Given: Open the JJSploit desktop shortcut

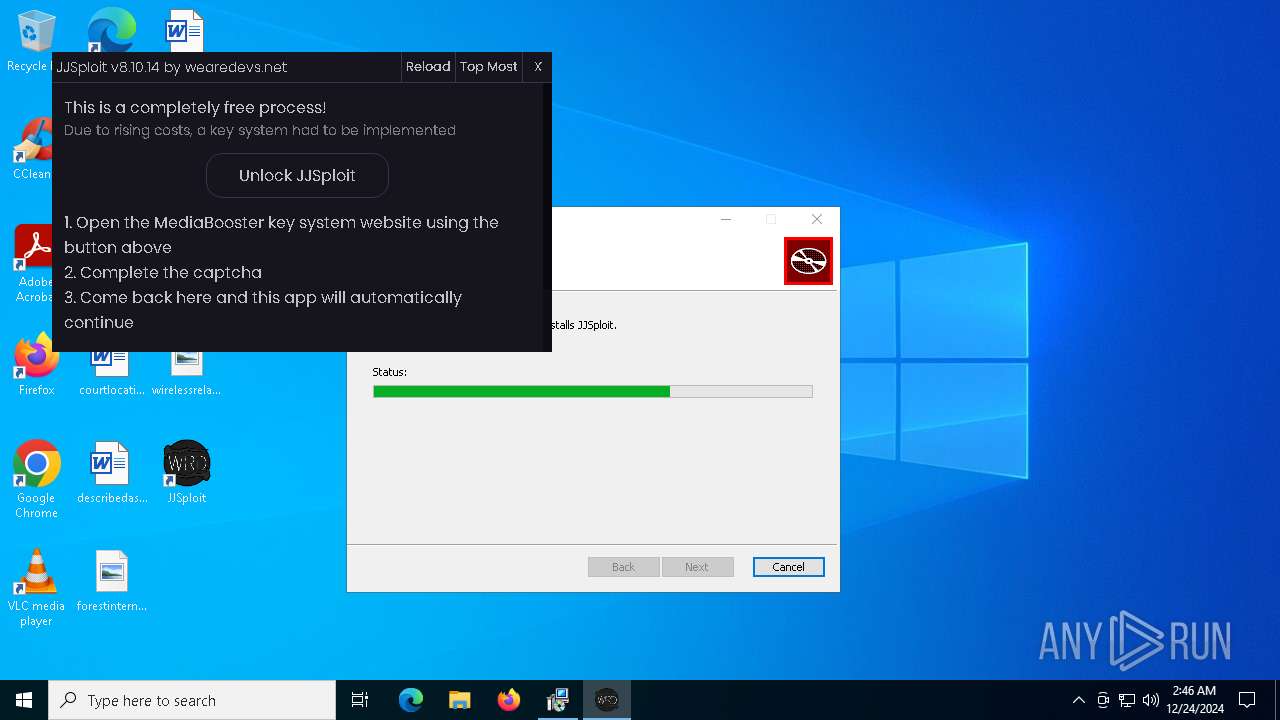Looking at the screenshot, I should click(186, 472).
